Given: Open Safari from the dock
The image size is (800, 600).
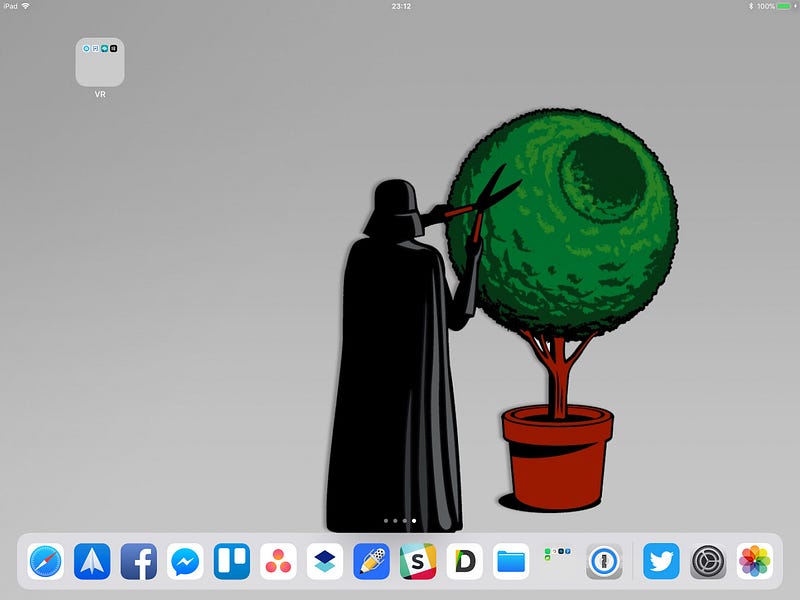Looking at the screenshot, I should 45,561.
